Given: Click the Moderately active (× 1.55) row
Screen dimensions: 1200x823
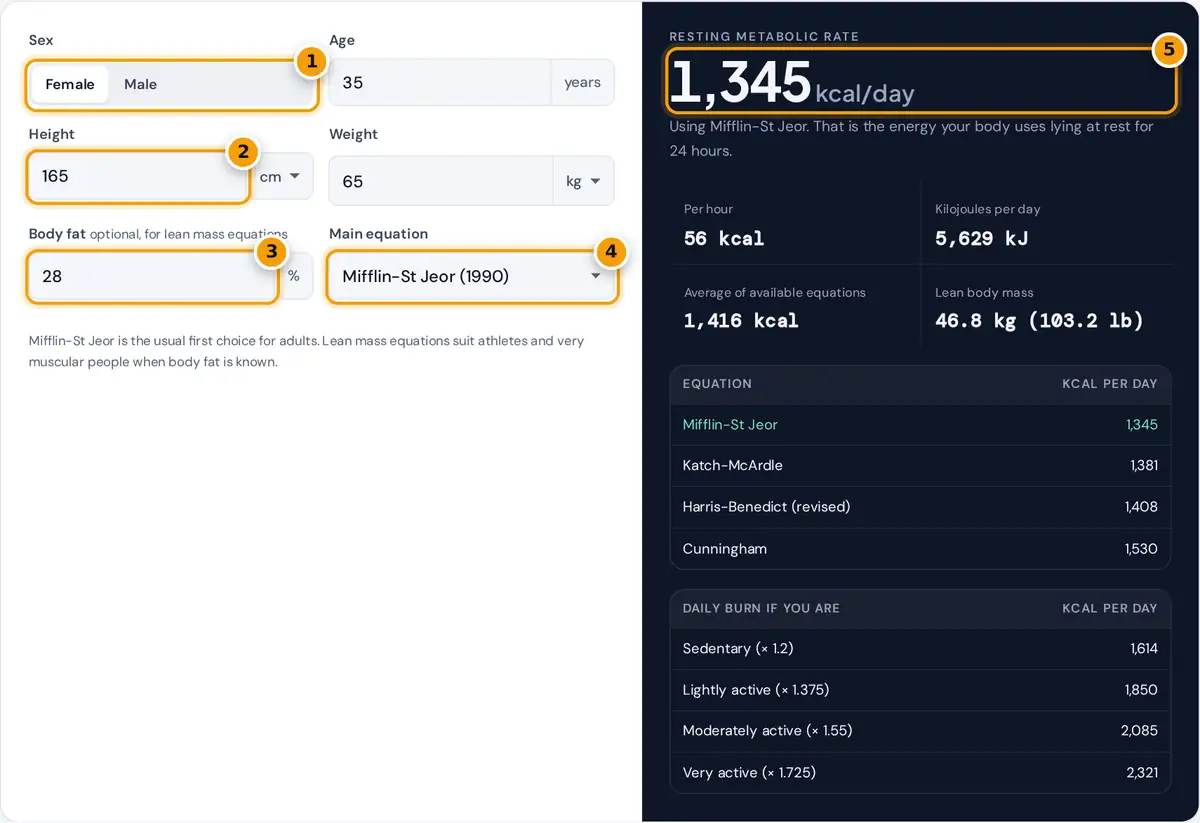Looking at the screenshot, I should pyautogui.click(x=920, y=731).
